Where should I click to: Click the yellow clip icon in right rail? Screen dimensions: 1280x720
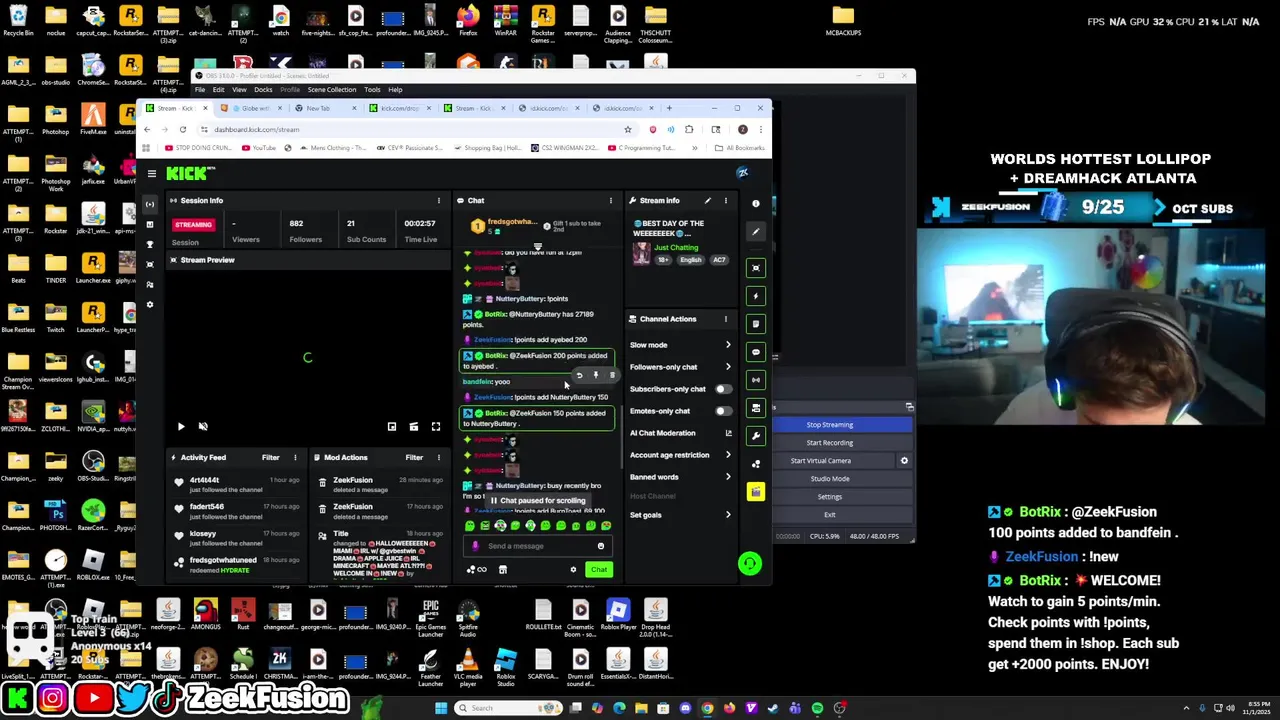point(756,491)
